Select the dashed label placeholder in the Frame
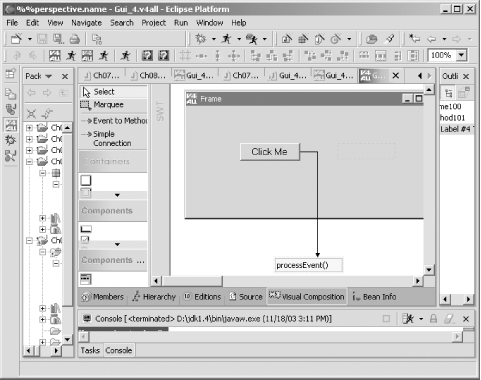Screen dimensions: 481x380 pyautogui.click(x=366, y=152)
